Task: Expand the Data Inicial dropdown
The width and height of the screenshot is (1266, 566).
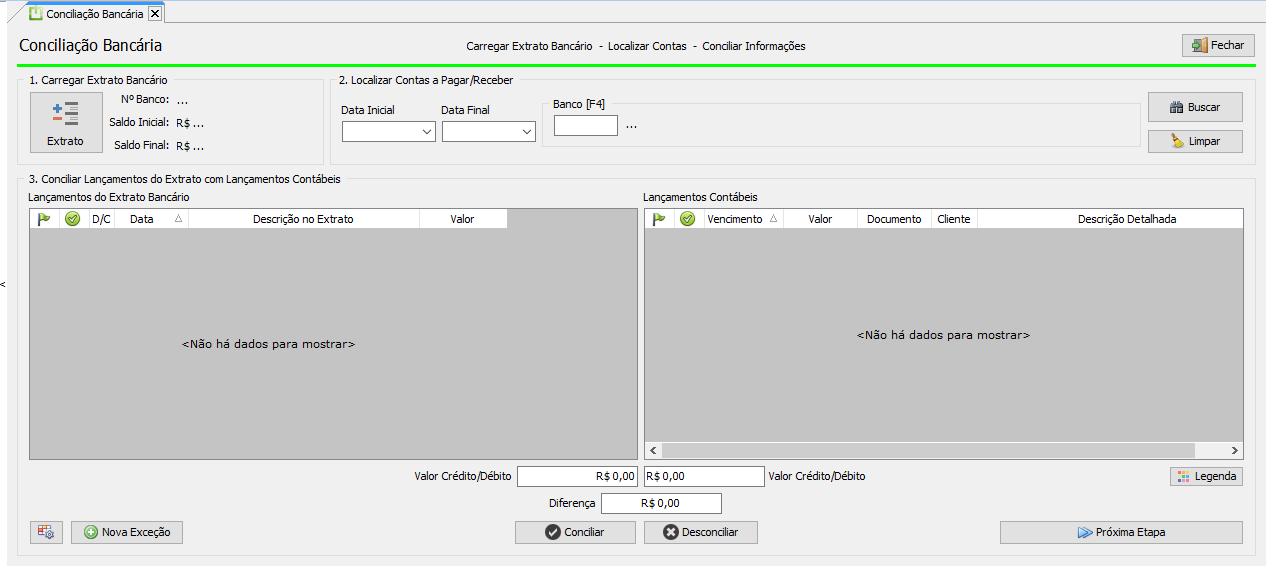Action: click(426, 131)
